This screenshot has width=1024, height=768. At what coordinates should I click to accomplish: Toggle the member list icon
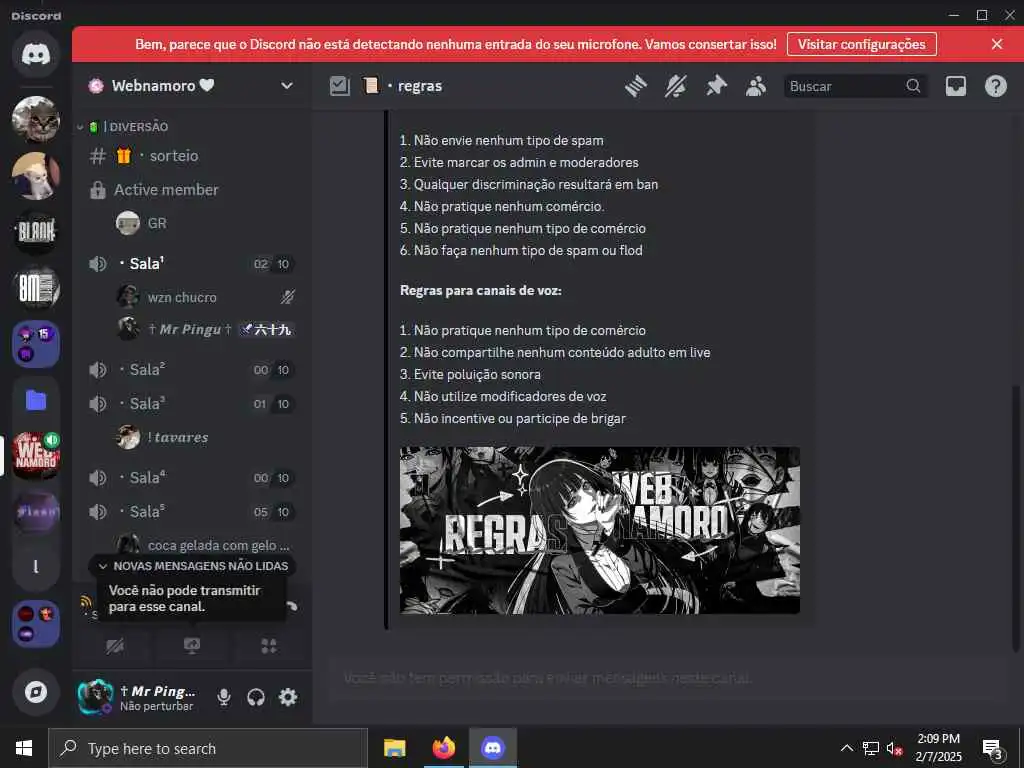point(756,86)
